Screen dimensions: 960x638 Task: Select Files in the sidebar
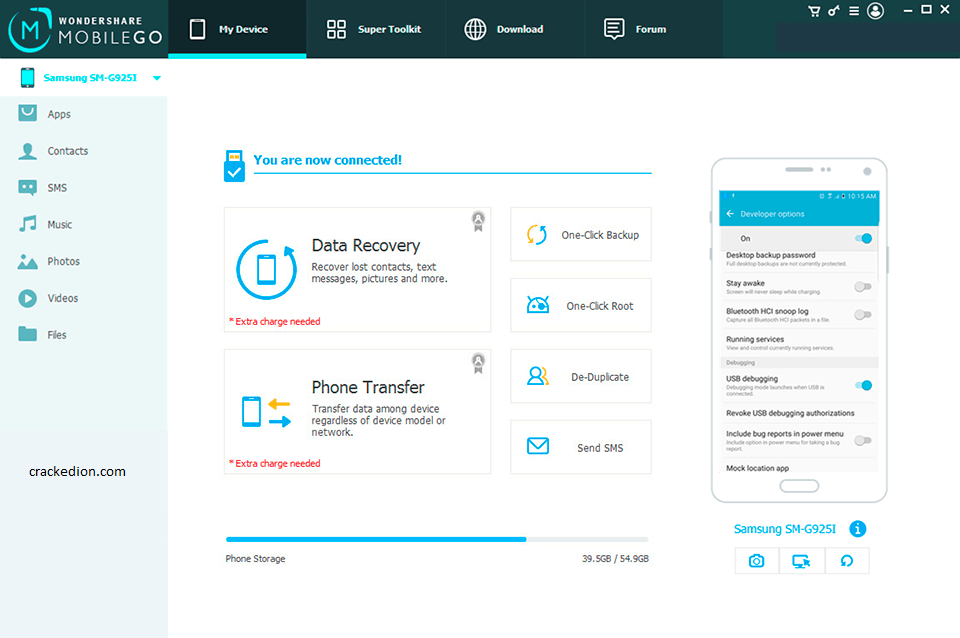84,335
